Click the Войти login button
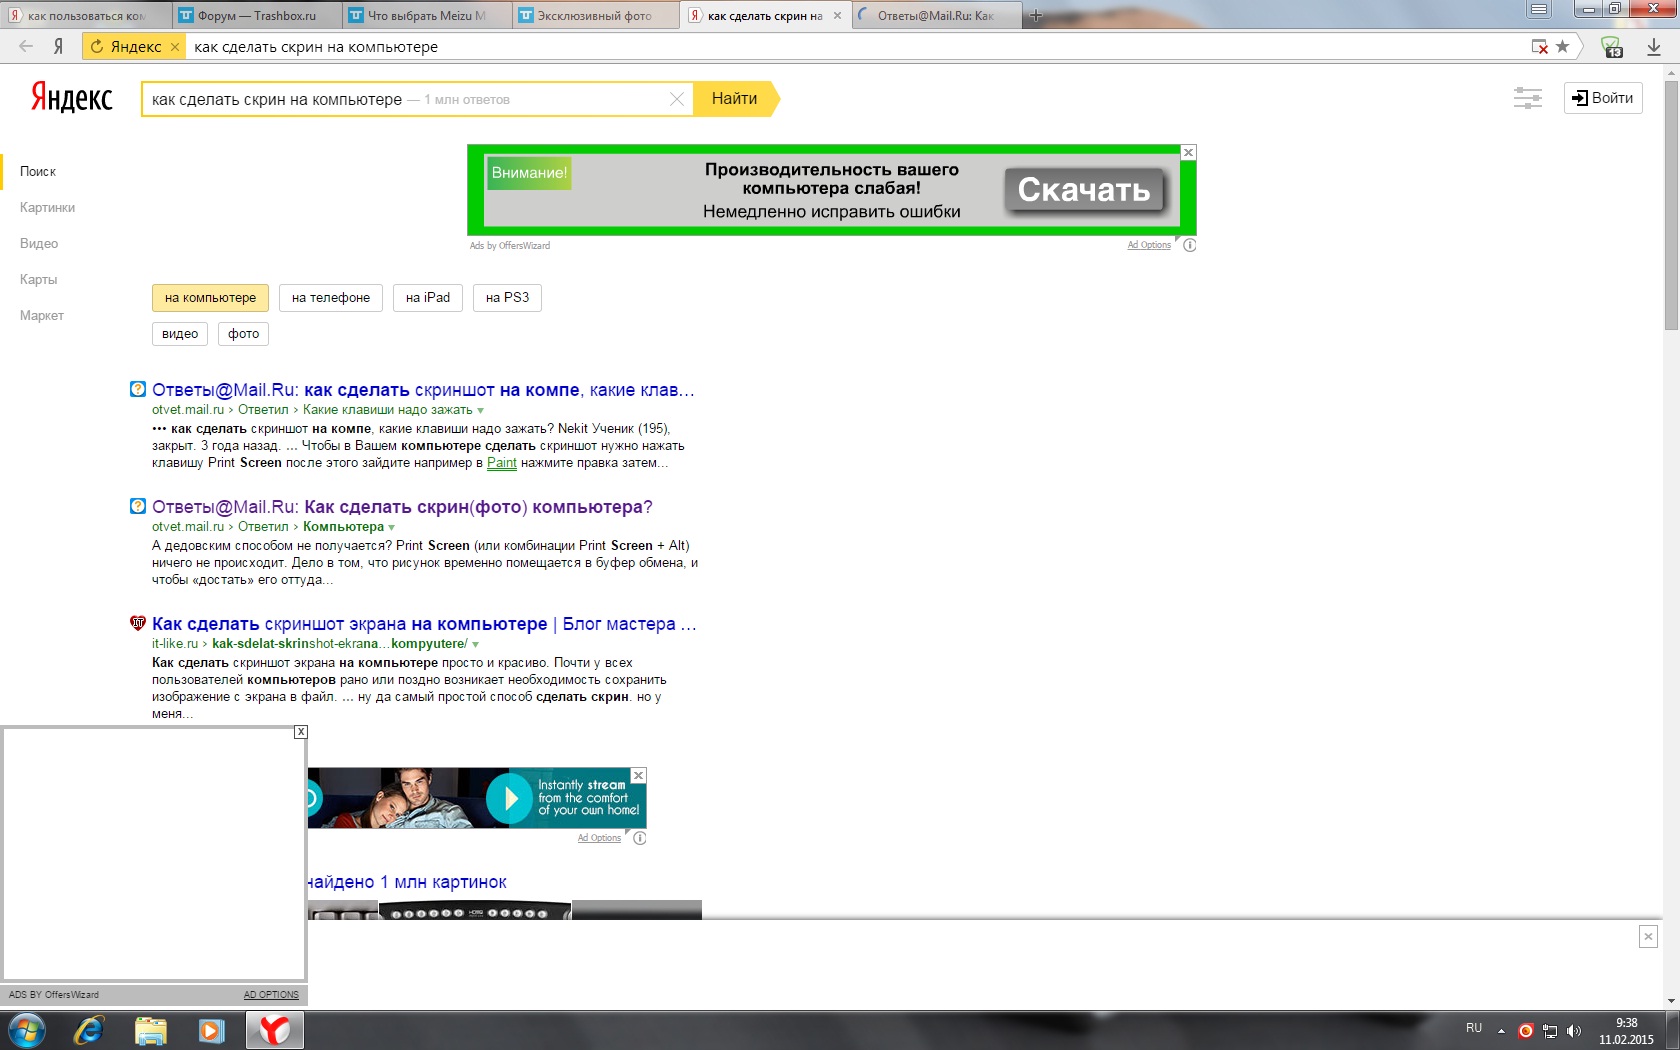The height and width of the screenshot is (1050, 1680). coord(1603,98)
